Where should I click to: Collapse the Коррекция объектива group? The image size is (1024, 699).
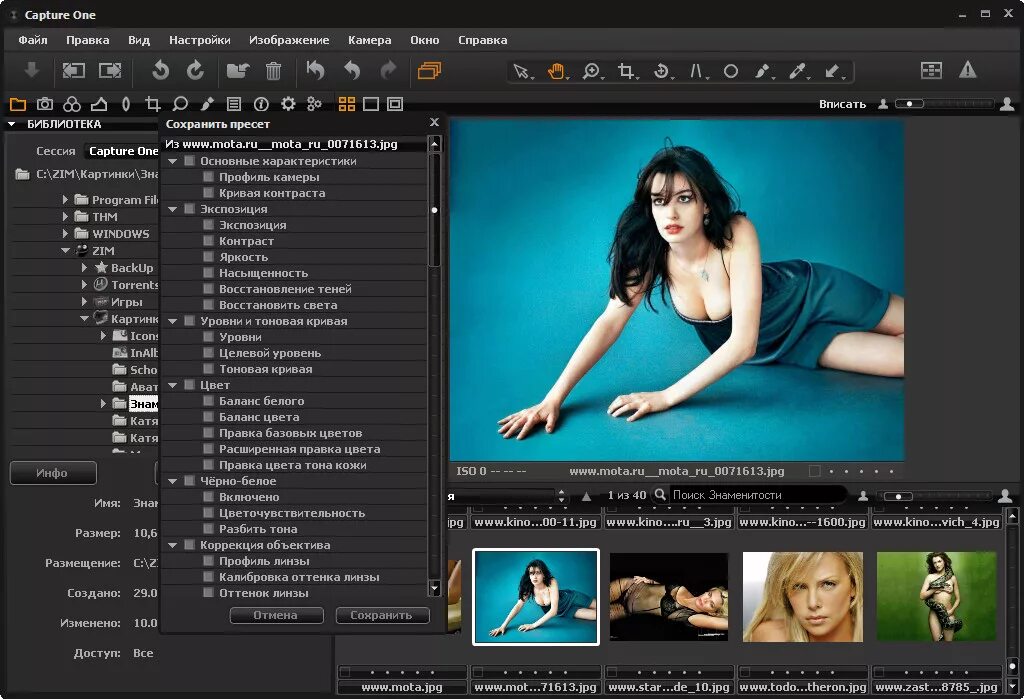(x=173, y=545)
